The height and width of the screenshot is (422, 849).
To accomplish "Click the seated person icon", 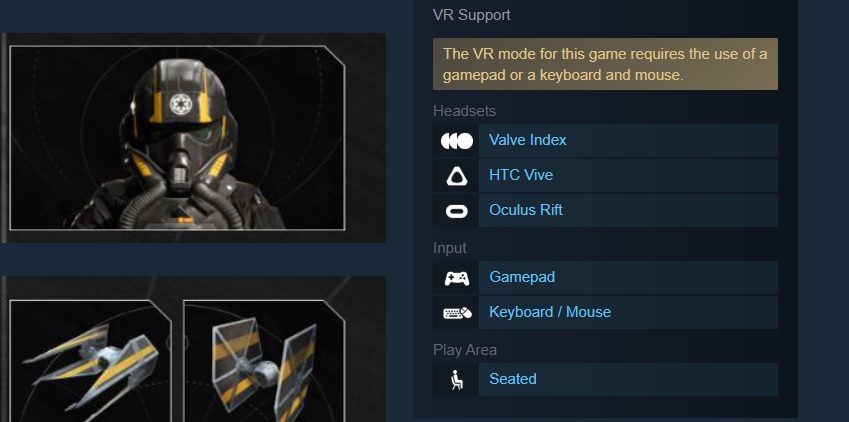I will pyautogui.click(x=457, y=380).
